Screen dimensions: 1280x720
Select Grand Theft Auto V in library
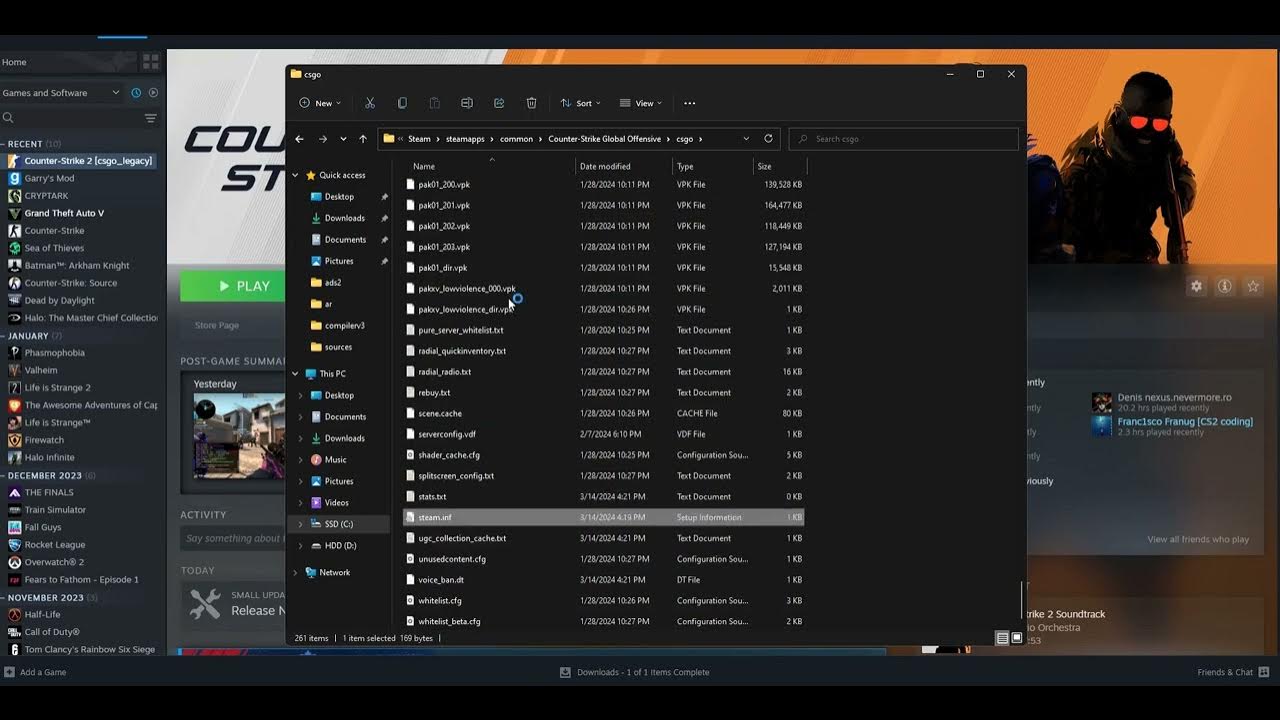point(64,213)
